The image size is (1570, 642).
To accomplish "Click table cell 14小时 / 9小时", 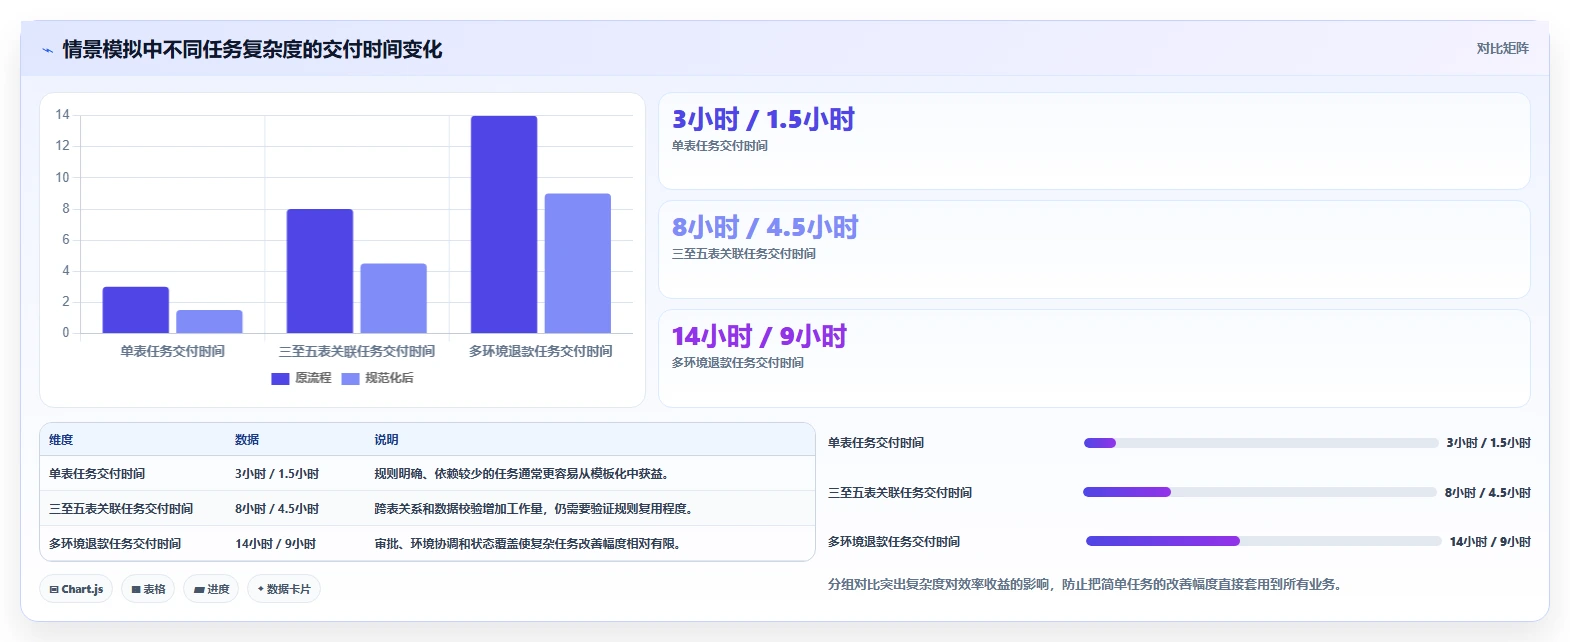I will (x=275, y=544).
